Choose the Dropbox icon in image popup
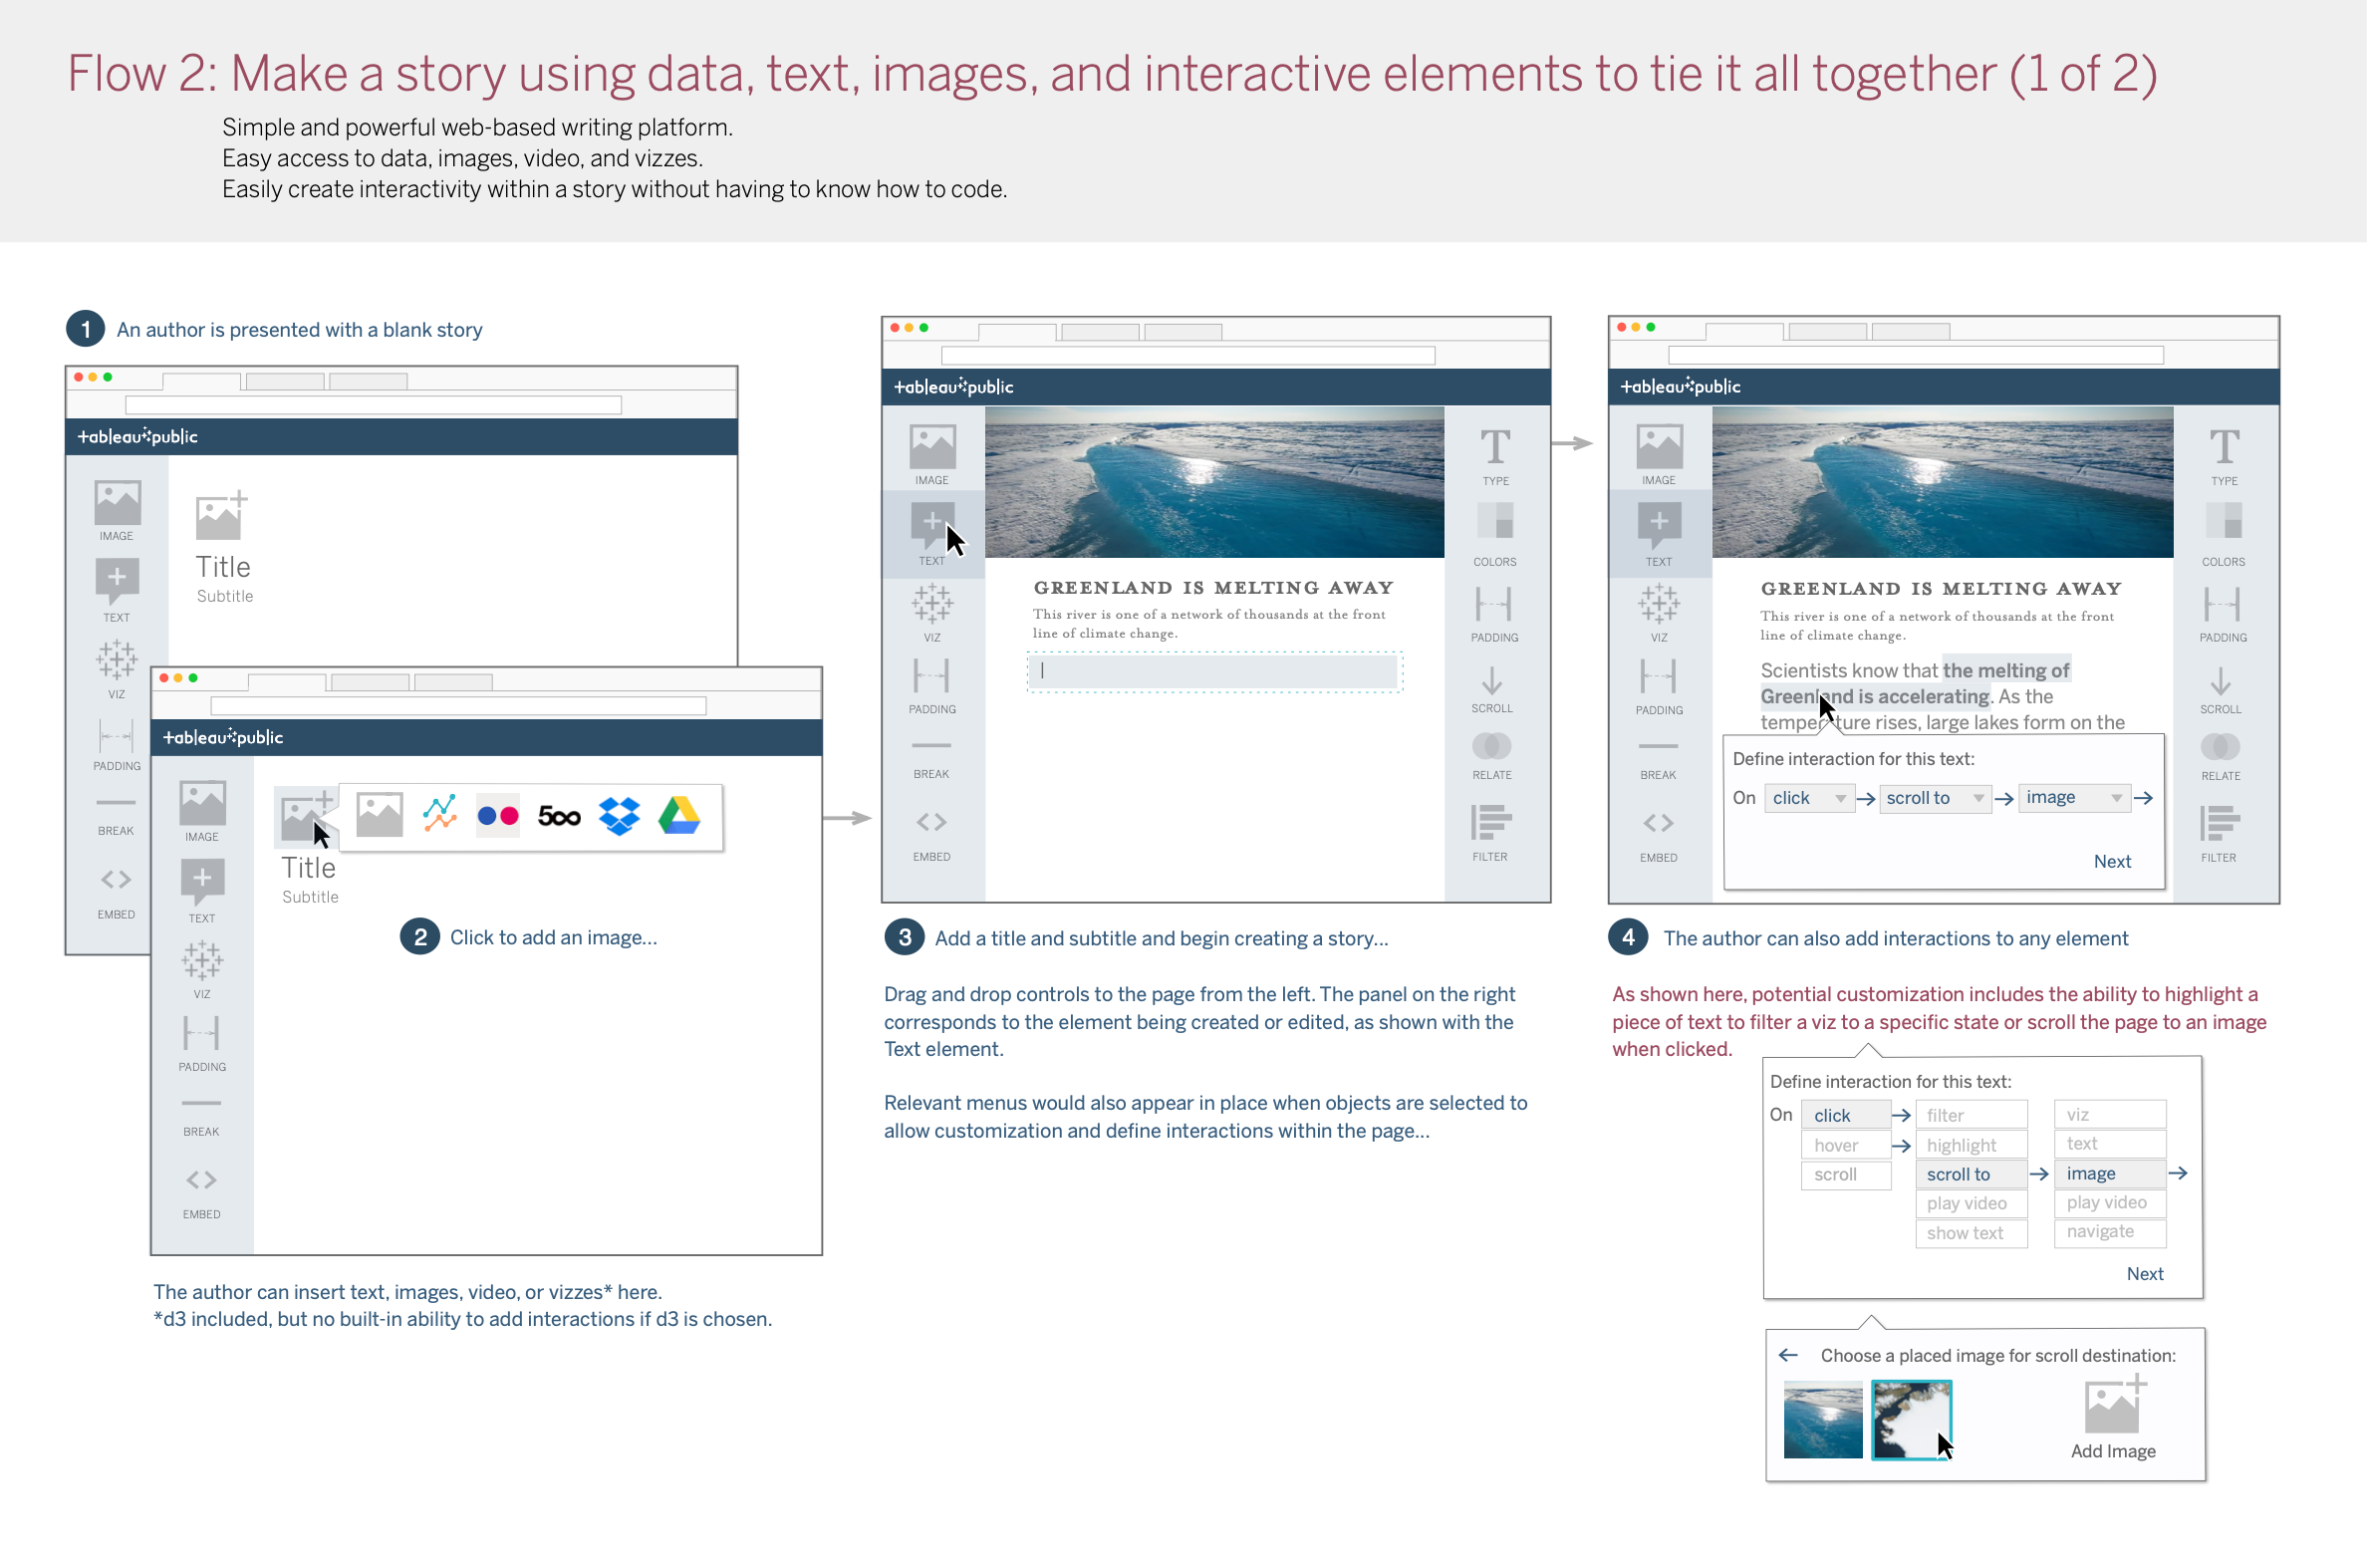This screenshot has height=1568, width=2369. [x=619, y=816]
